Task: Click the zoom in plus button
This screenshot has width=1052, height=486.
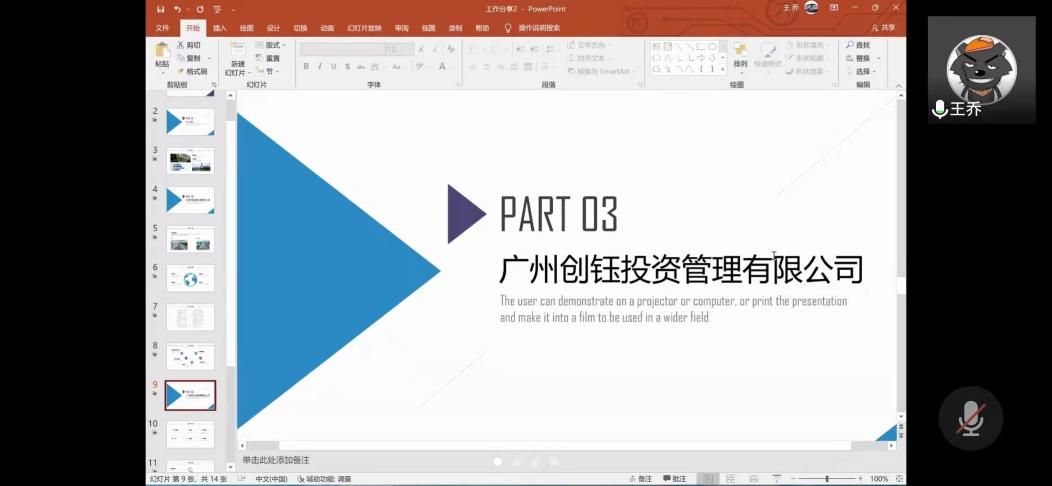Action: (860, 479)
